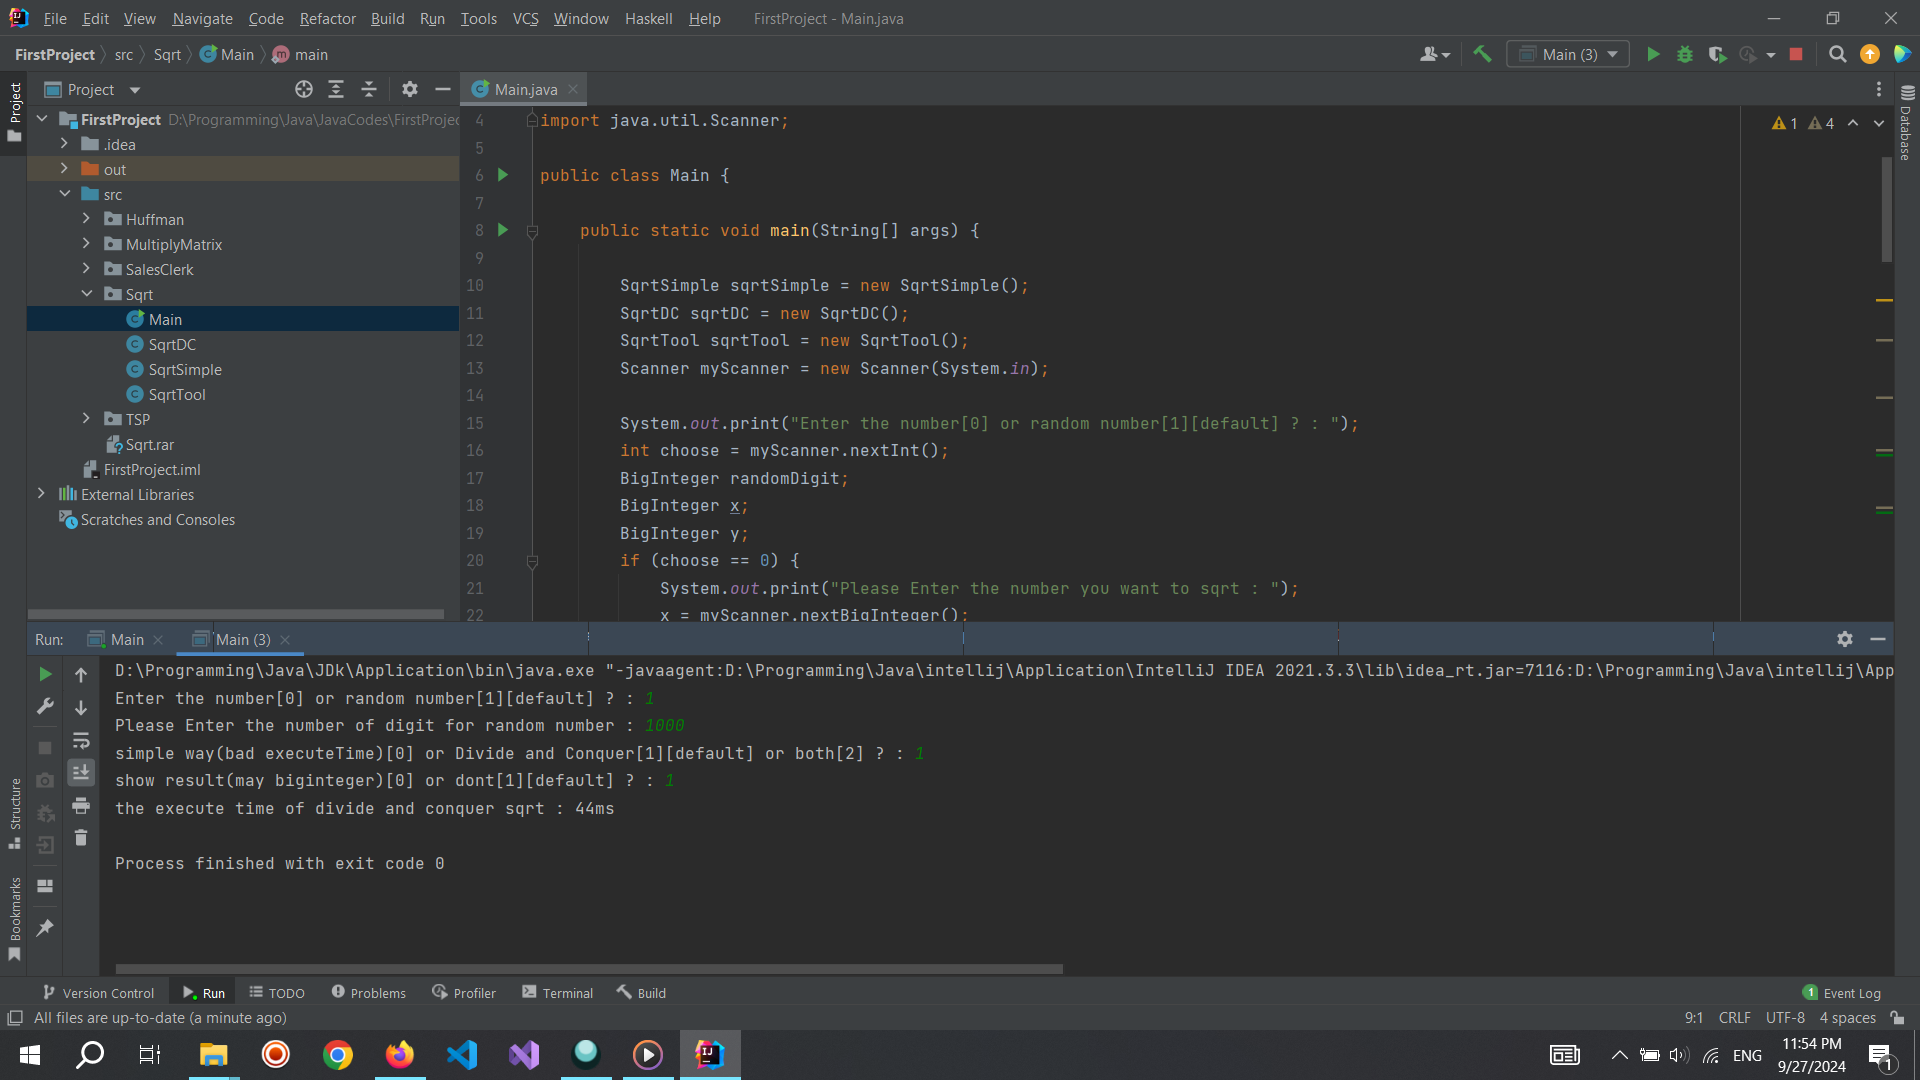Stop the running process in the toolbar
Viewport: 1920px width, 1080px height.
tap(1796, 55)
